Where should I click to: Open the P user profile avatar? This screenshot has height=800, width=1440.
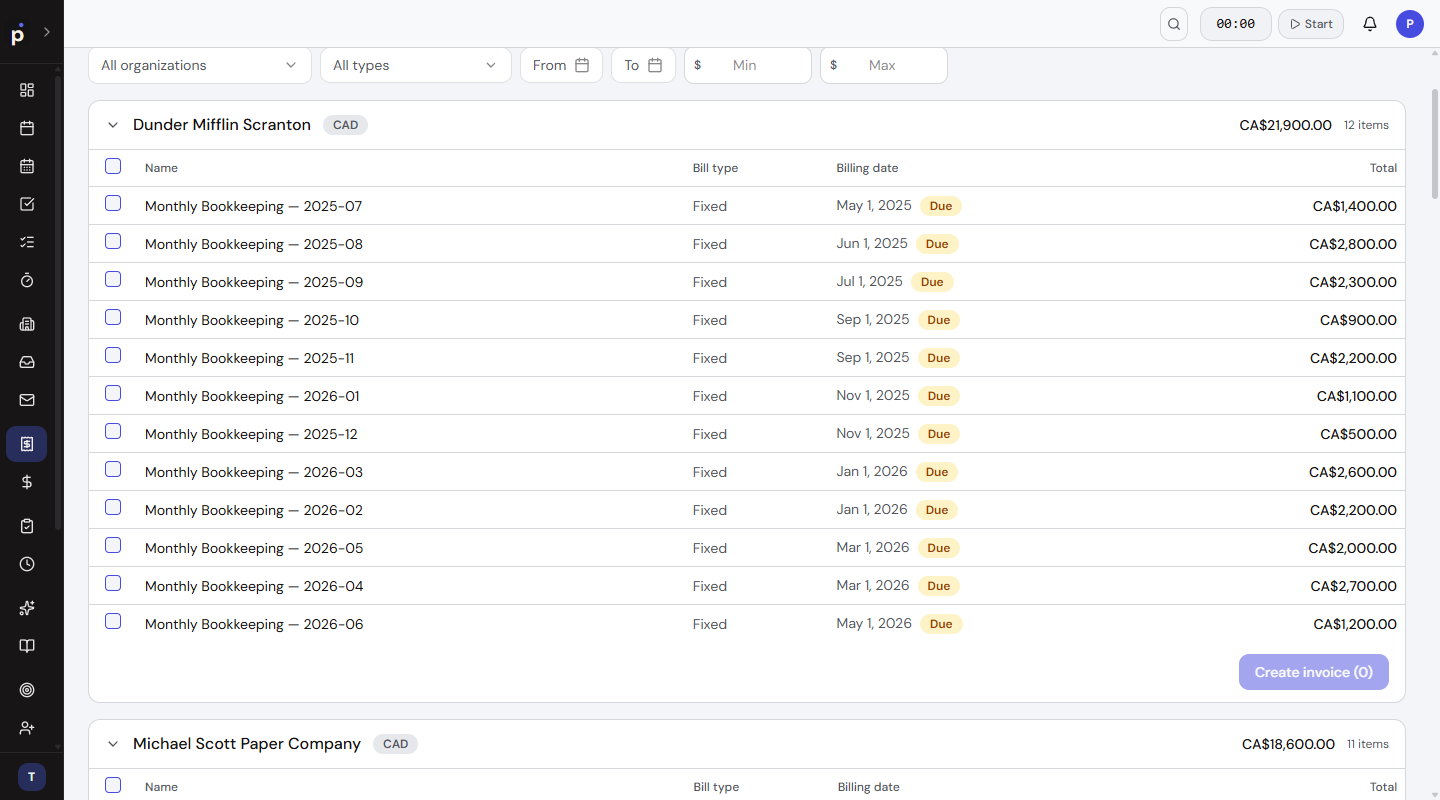tap(1410, 24)
